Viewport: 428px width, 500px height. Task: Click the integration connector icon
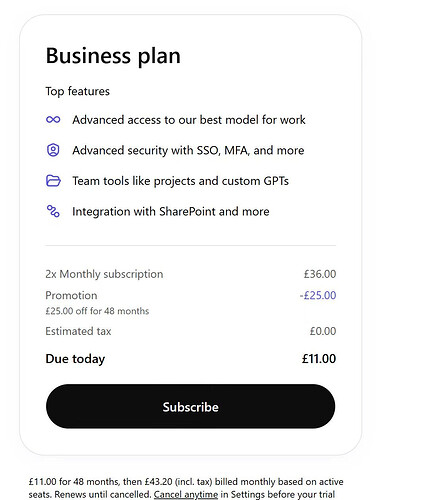pos(53,211)
